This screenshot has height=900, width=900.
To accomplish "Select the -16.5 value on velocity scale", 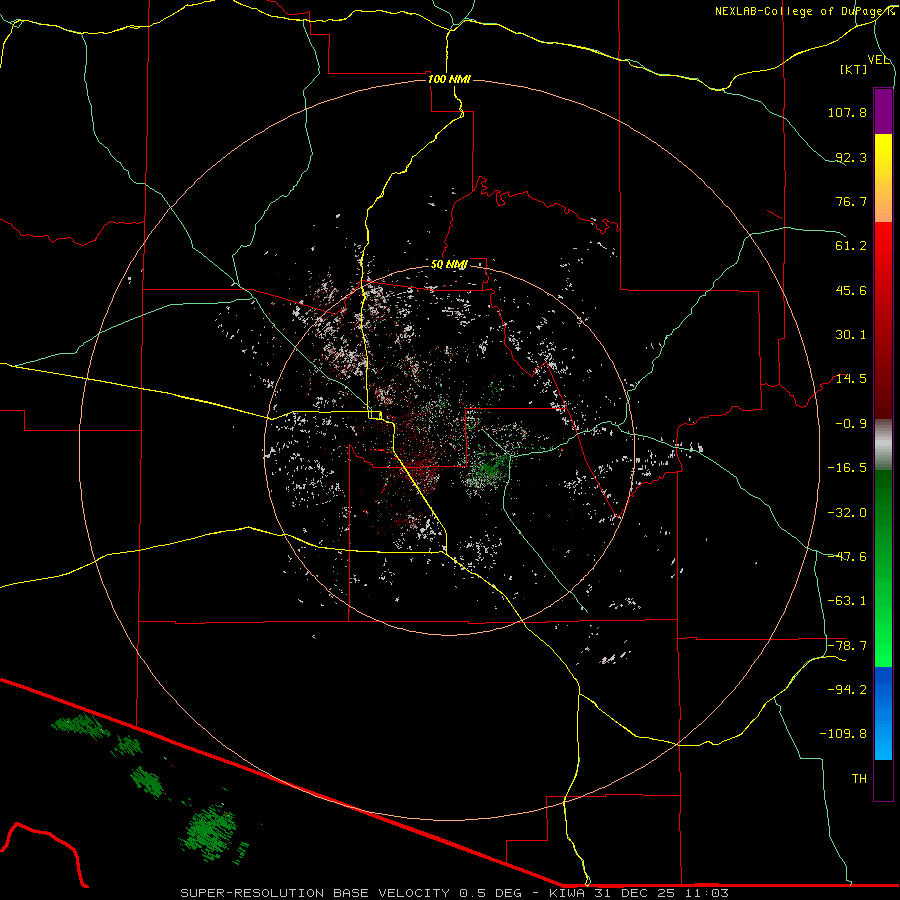I will [x=847, y=468].
